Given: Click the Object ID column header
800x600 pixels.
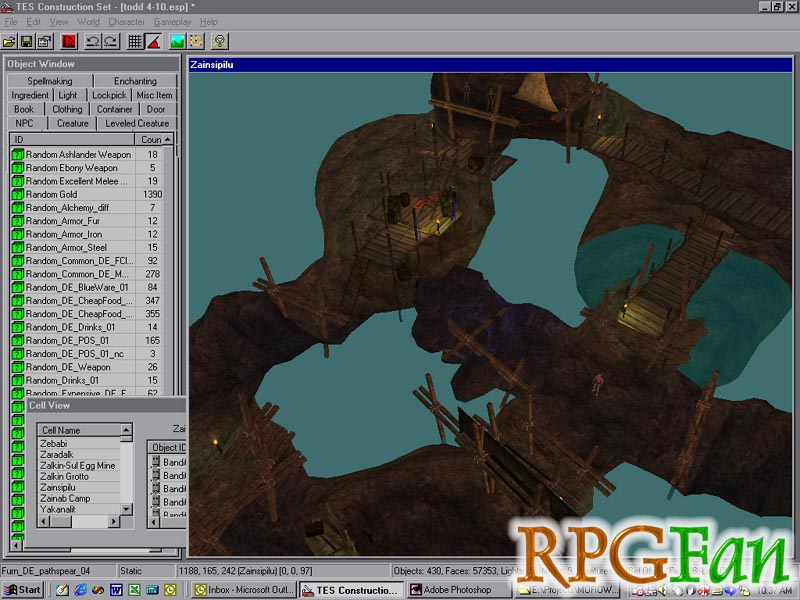Looking at the screenshot, I should click(167, 447).
